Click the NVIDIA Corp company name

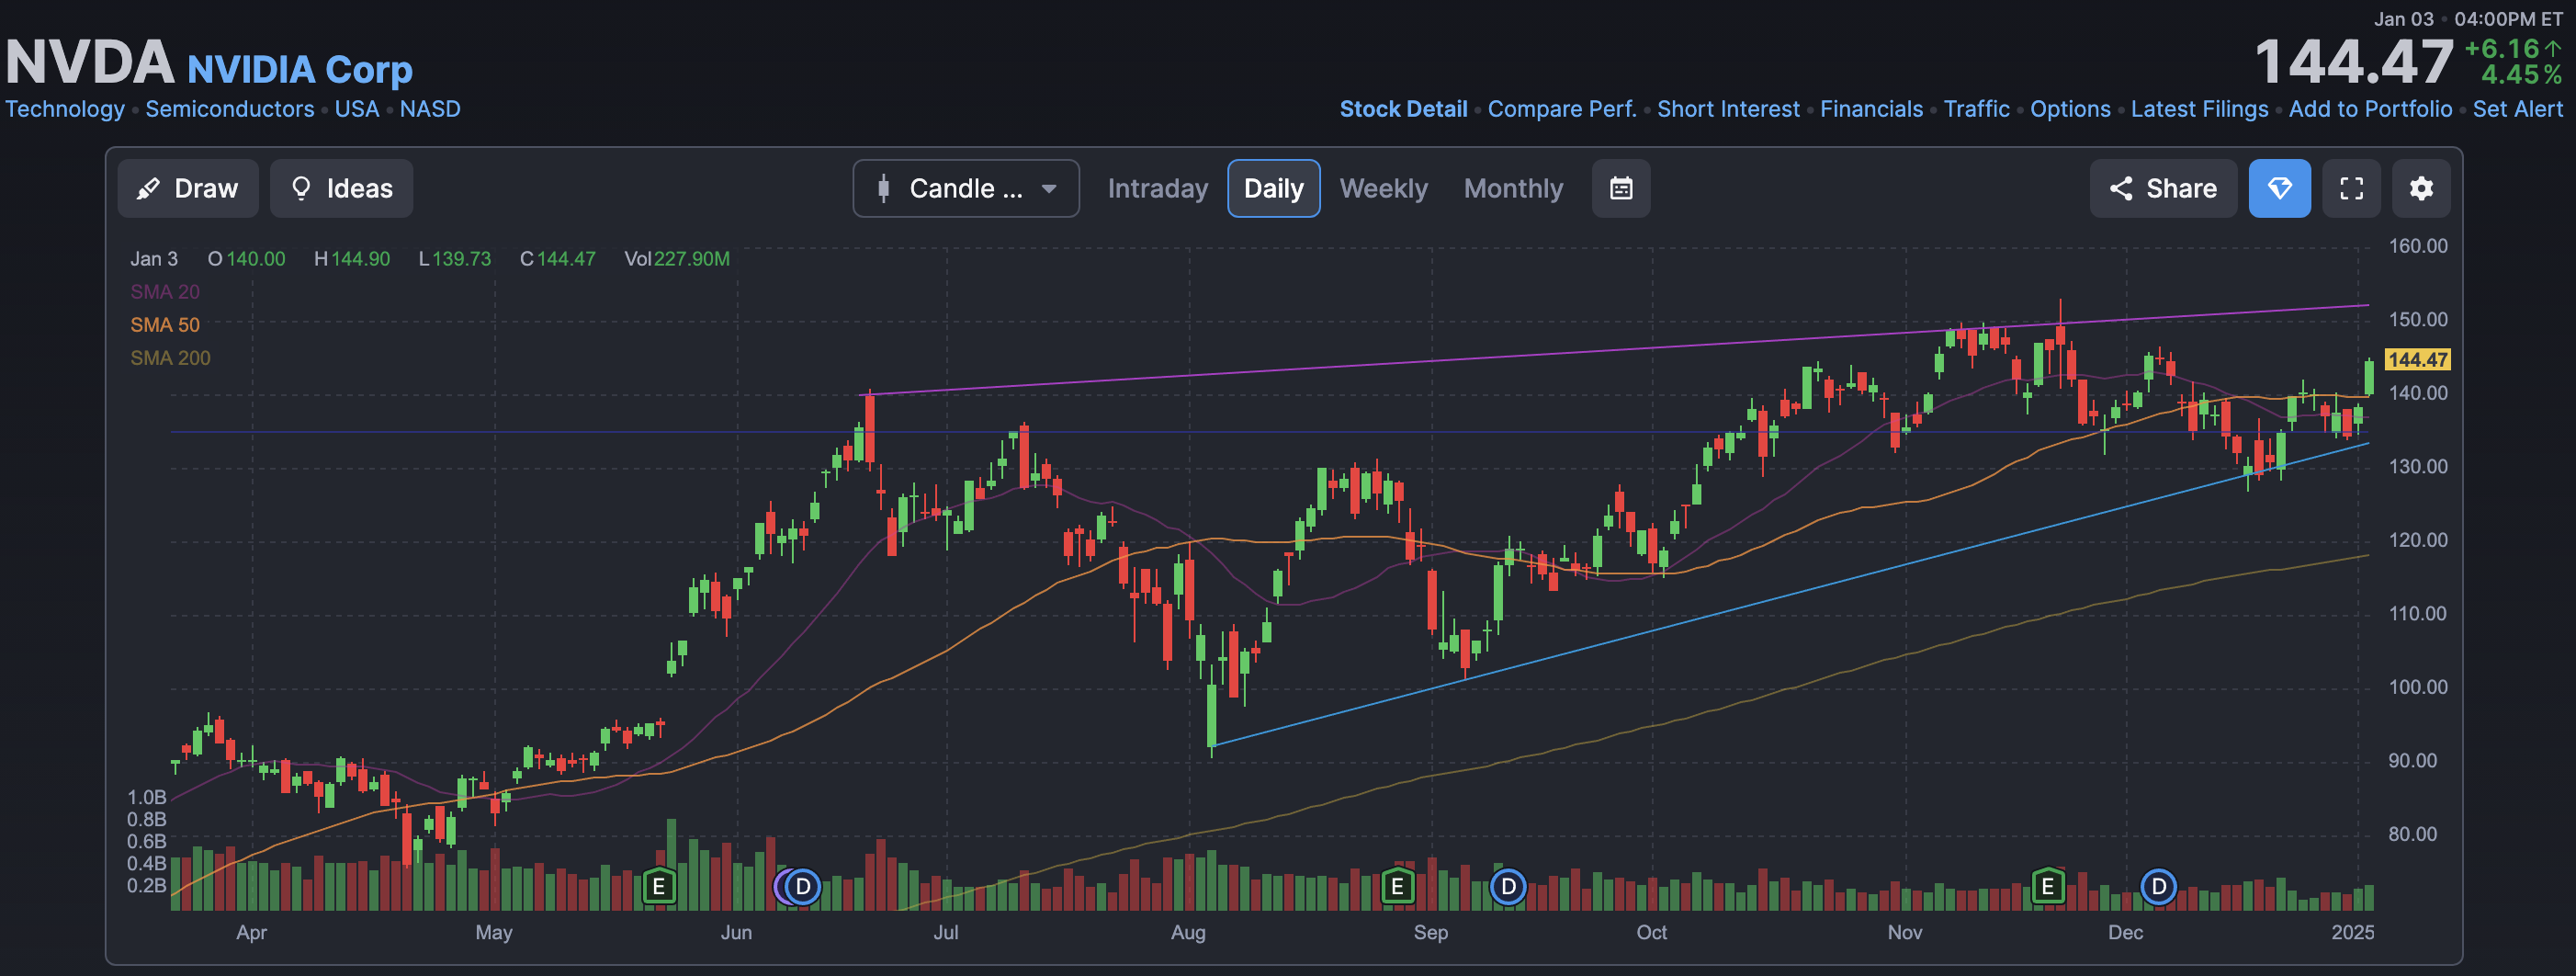click(x=300, y=69)
